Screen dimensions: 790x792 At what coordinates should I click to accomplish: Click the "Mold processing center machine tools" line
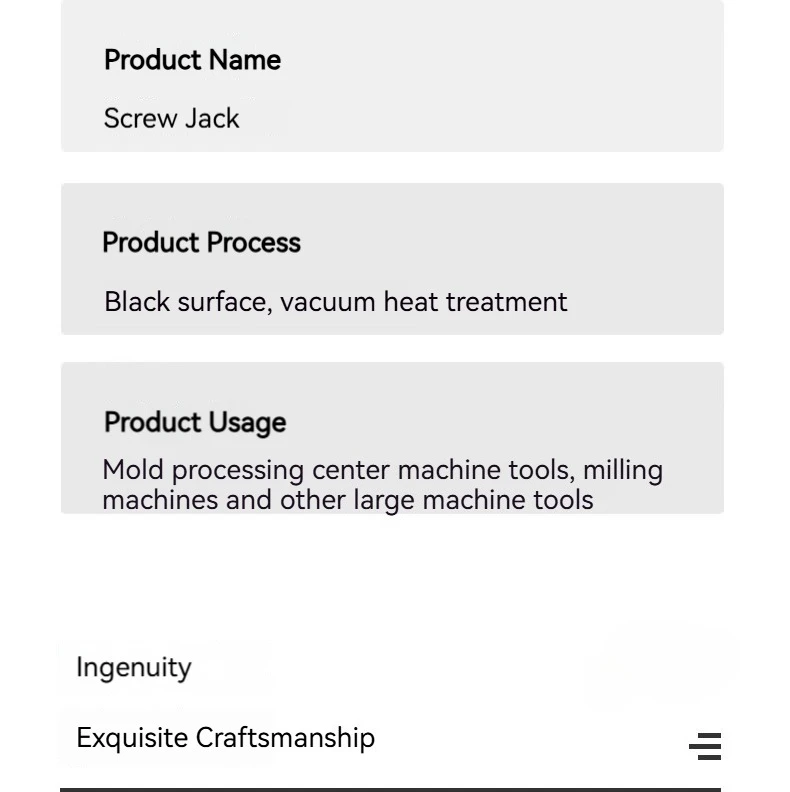pos(339,470)
